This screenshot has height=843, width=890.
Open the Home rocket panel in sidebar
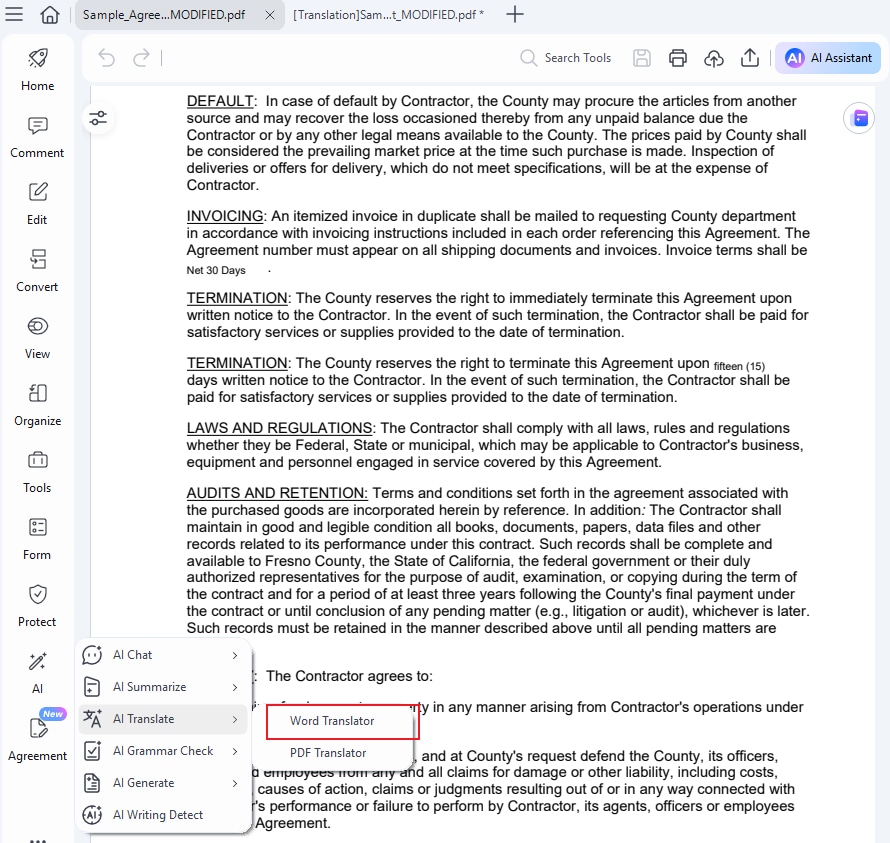click(37, 70)
